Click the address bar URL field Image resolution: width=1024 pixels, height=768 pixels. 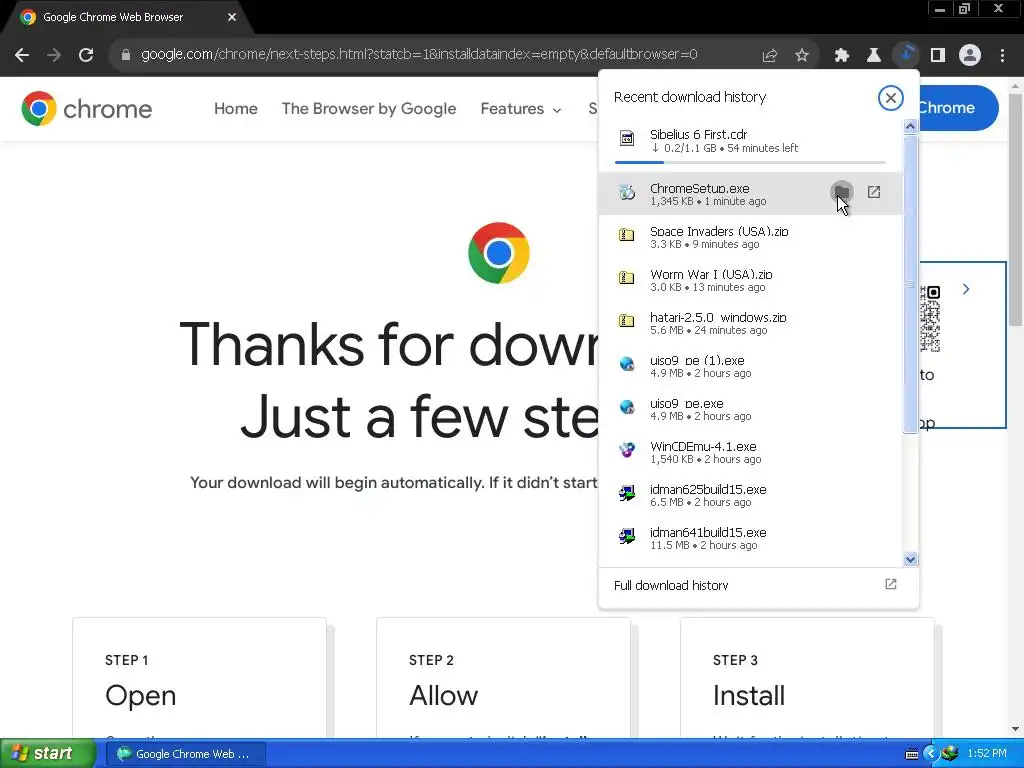[418, 55]
